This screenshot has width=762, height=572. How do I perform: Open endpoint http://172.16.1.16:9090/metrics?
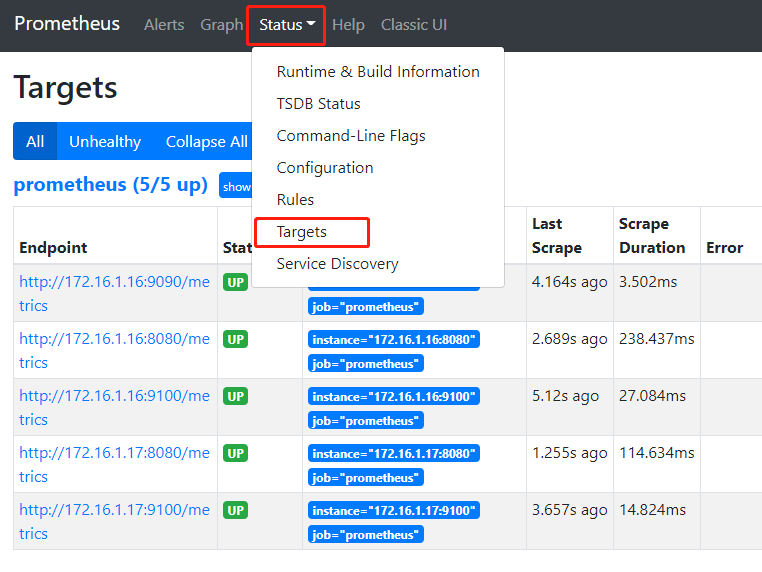pyautogui.click(x=114, y=293)
